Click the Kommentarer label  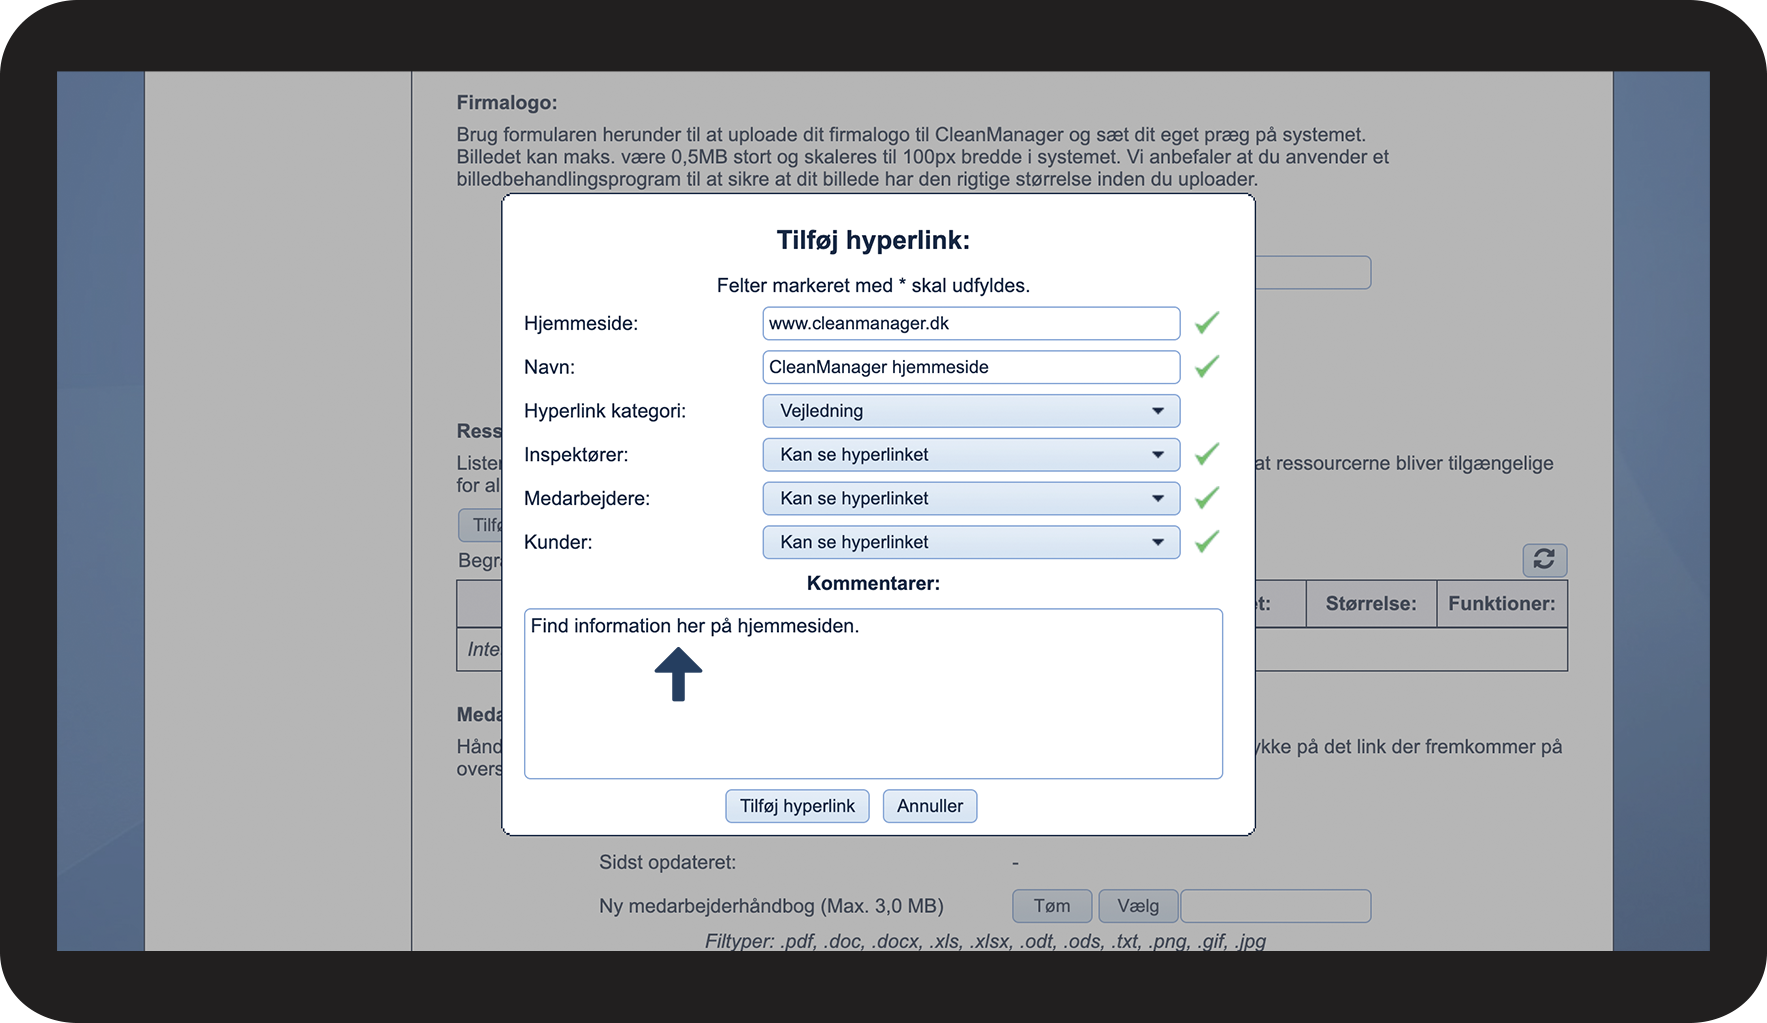coord(873,583)
